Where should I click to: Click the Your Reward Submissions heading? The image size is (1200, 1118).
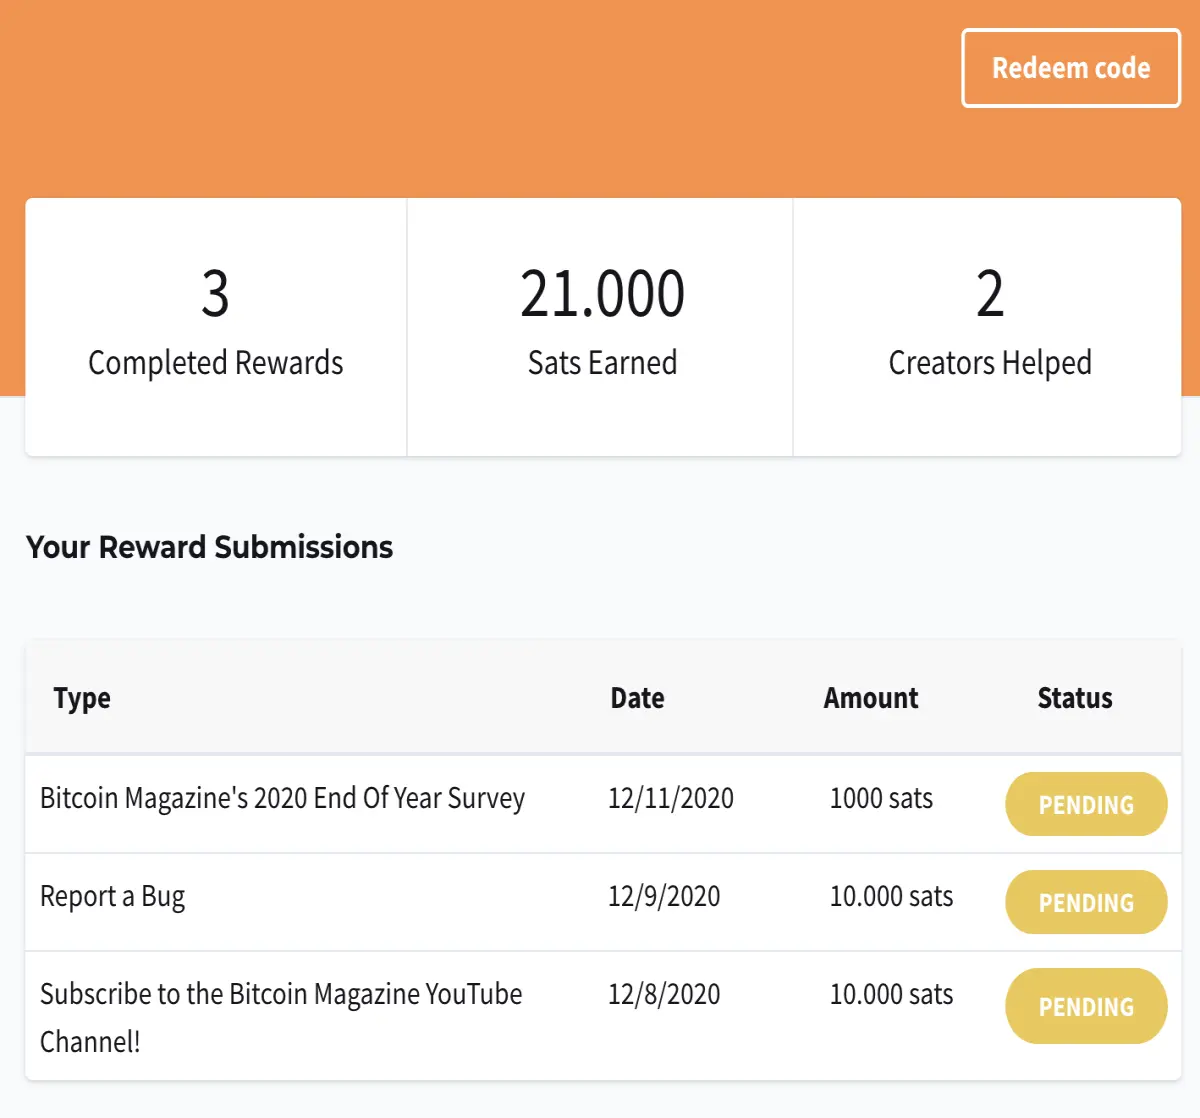tap(209, 547)
